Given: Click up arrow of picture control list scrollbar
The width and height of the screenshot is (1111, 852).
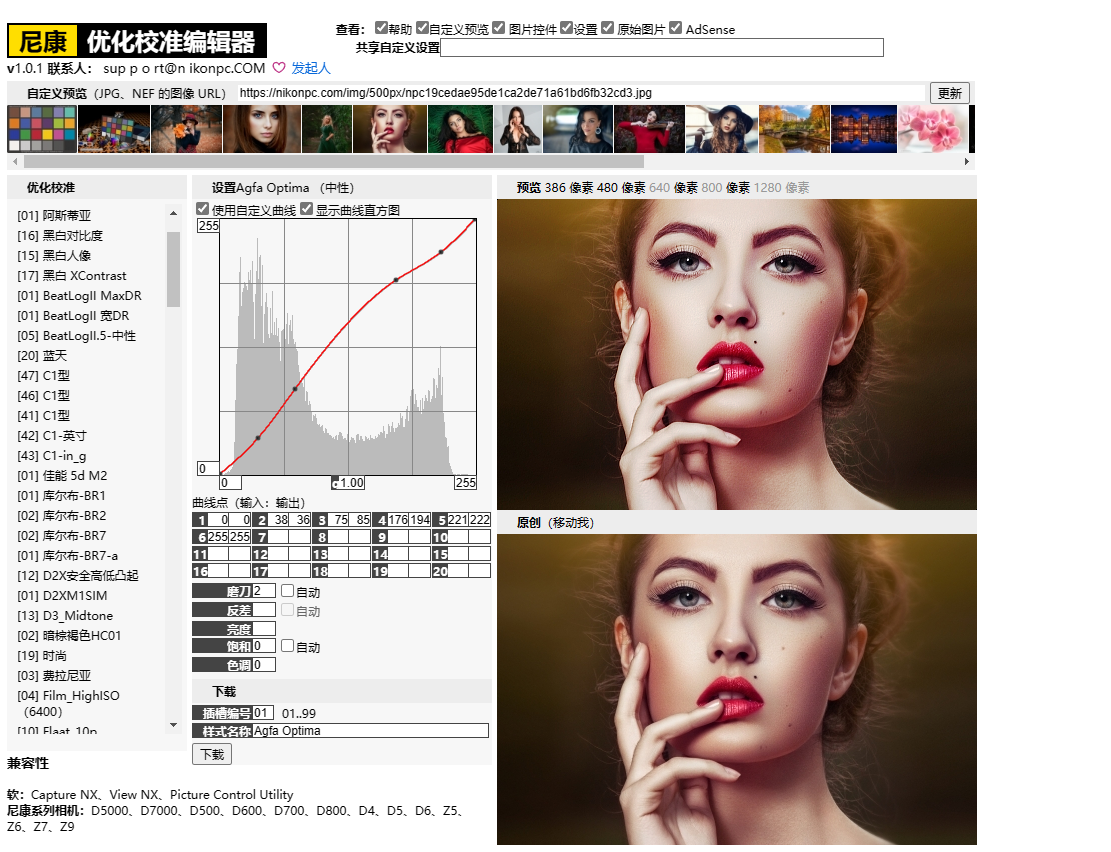Looking at the screenshot, I should click(x=173, y=213).
